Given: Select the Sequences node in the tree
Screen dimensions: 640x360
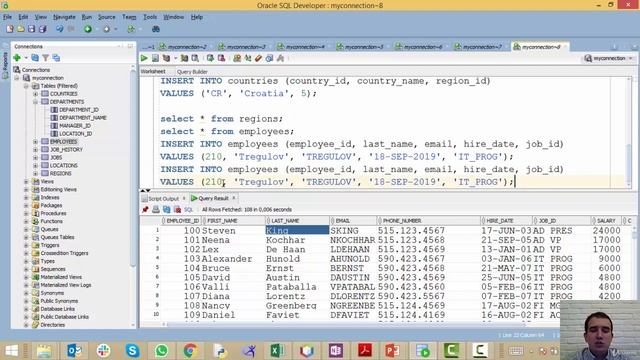Looking at the screenshot, I should [x=53, y=269].
